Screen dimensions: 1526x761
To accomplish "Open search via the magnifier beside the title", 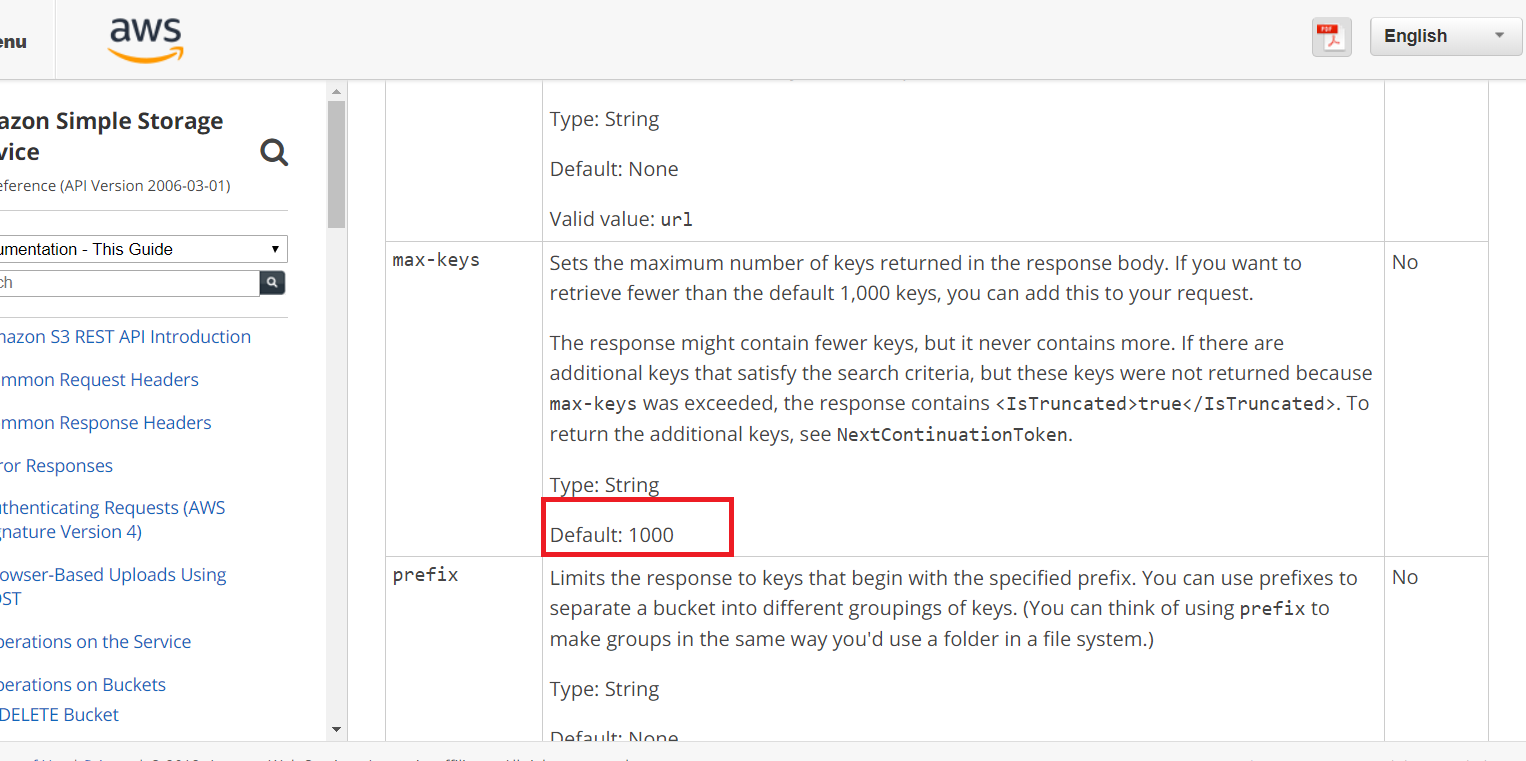I will (x=273, y=152).
